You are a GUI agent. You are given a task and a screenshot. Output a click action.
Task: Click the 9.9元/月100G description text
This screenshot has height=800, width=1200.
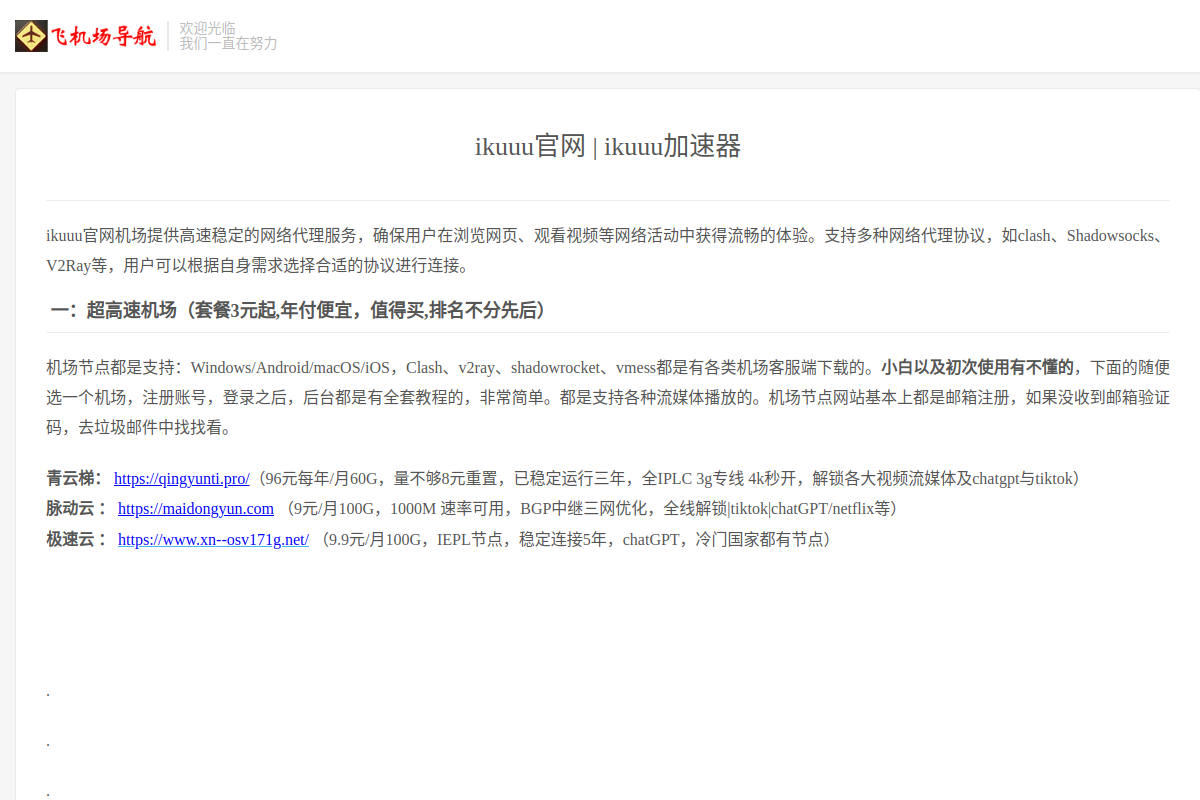575,540
